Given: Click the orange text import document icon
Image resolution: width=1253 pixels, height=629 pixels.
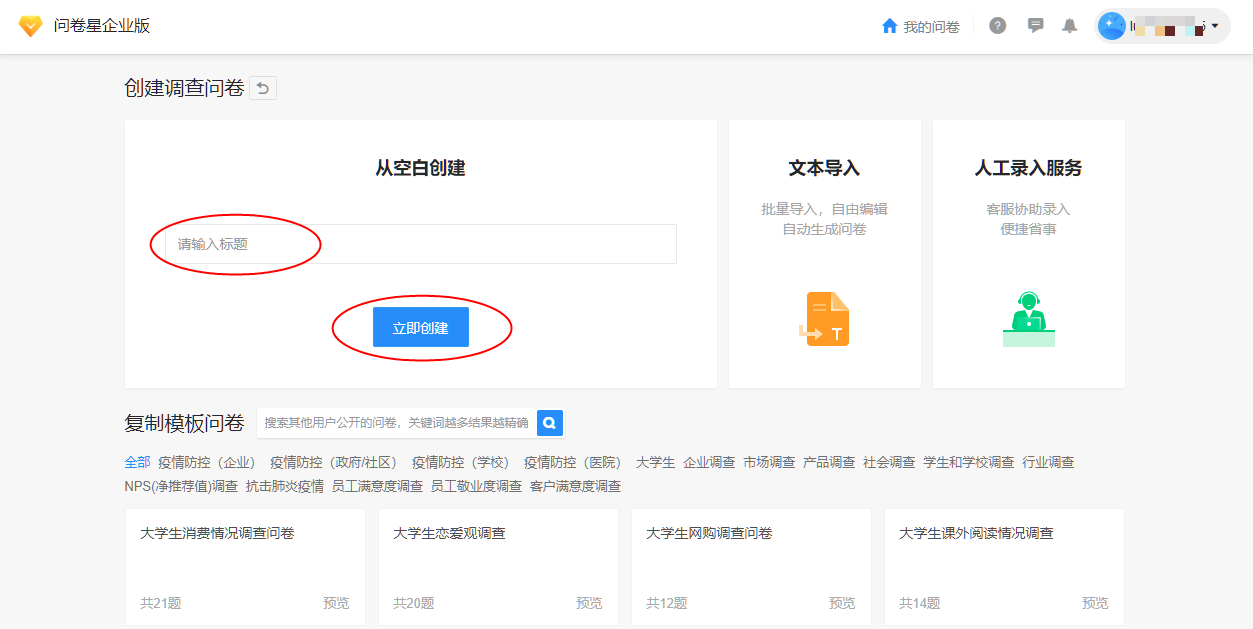Looking at the screenshot, I should click(x=825, y=319).
